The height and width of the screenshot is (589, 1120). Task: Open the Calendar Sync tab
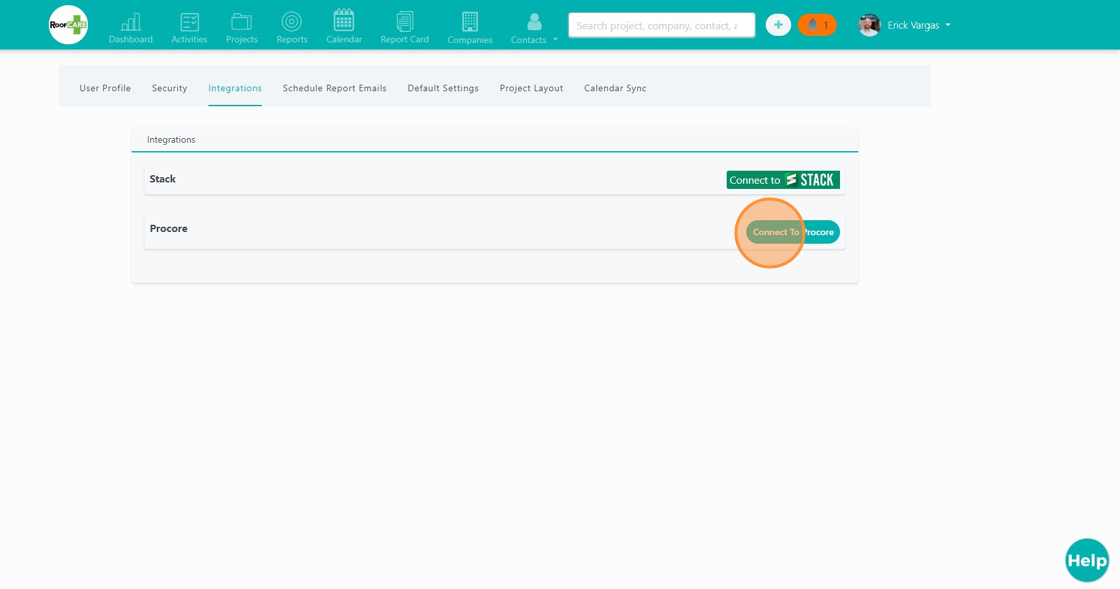[617, 88]
